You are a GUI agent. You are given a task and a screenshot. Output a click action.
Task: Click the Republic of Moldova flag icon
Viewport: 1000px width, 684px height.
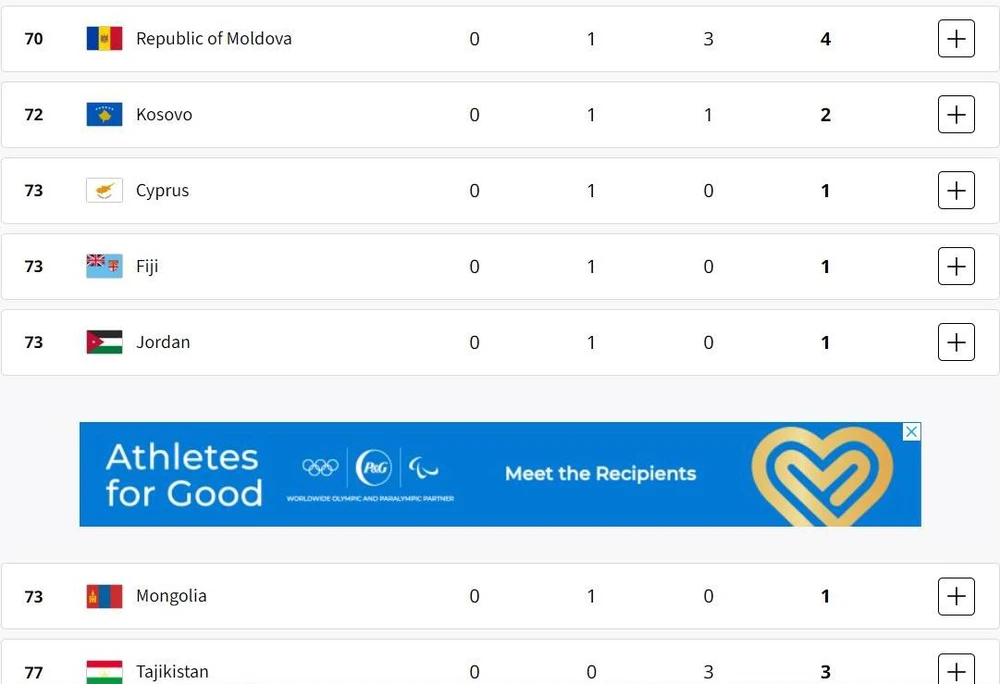[103, 38]
